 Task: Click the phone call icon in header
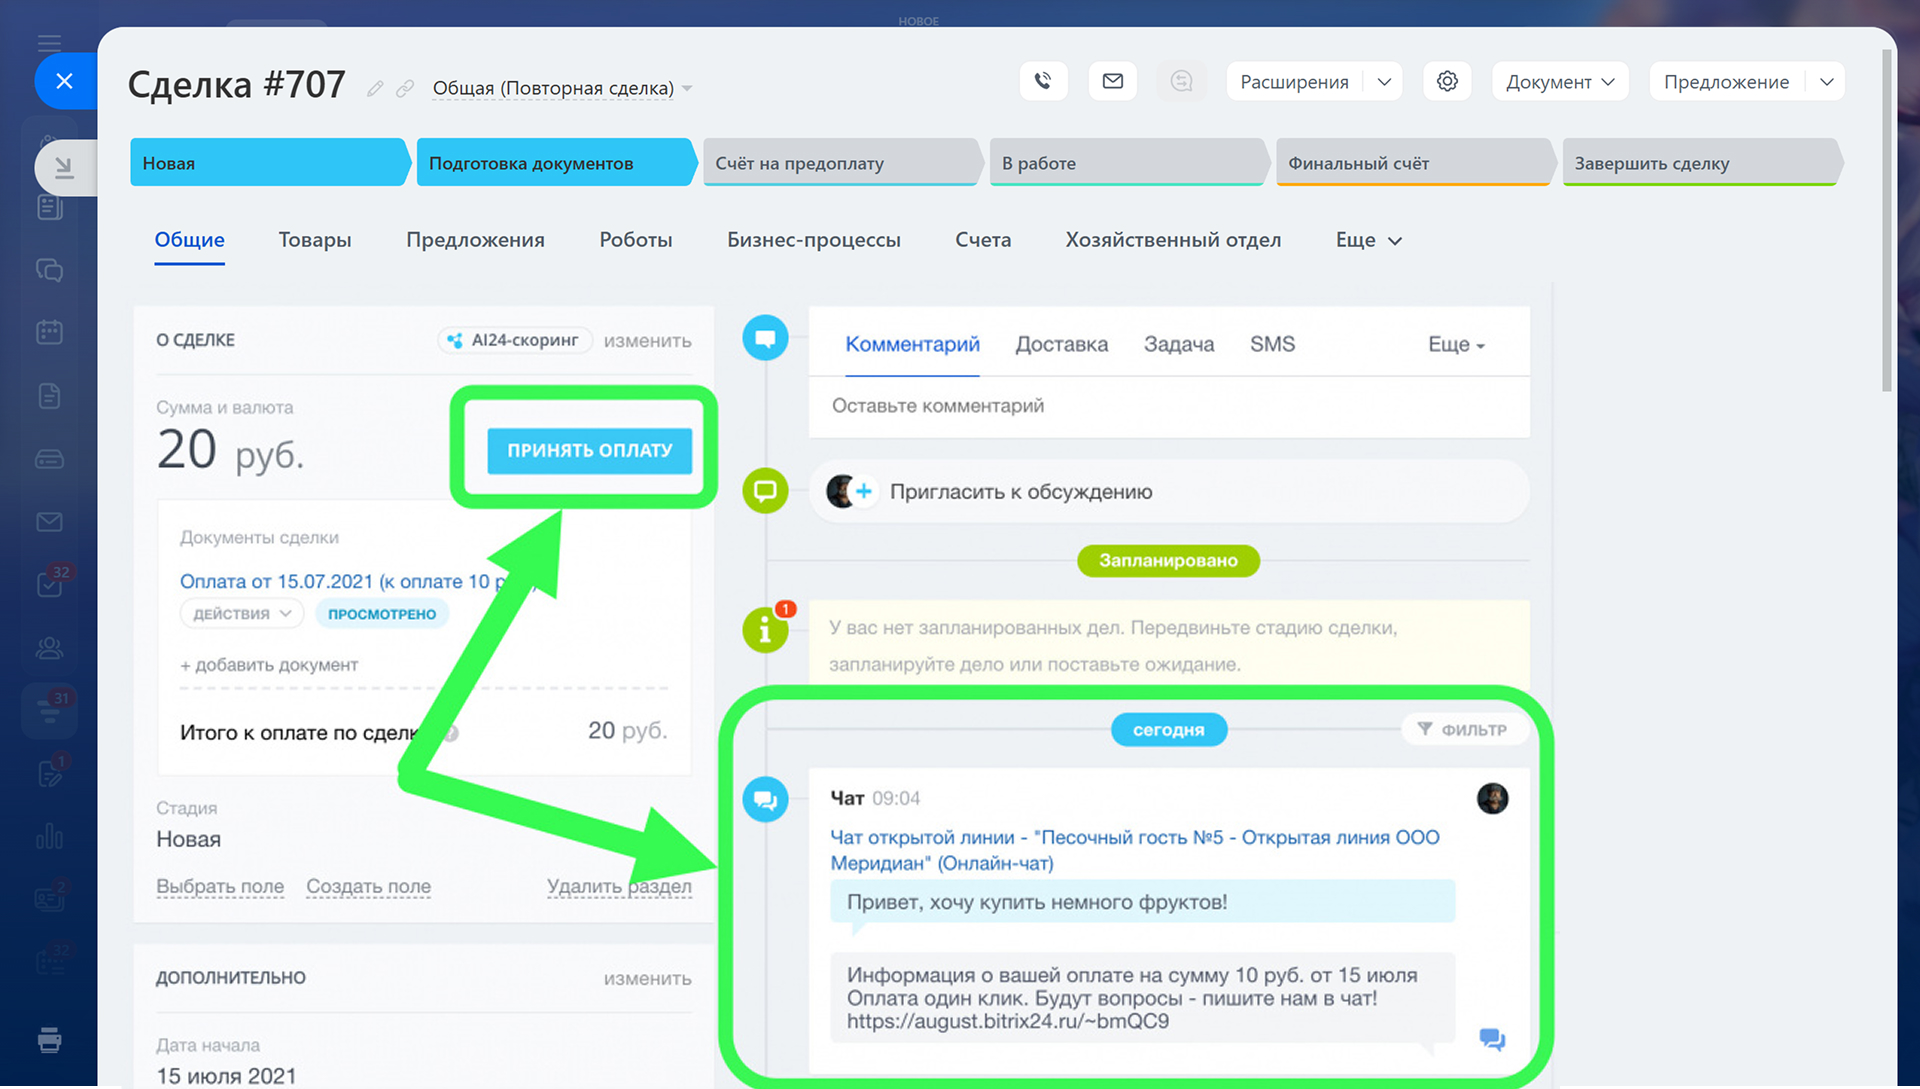[x=1043, y=81]
